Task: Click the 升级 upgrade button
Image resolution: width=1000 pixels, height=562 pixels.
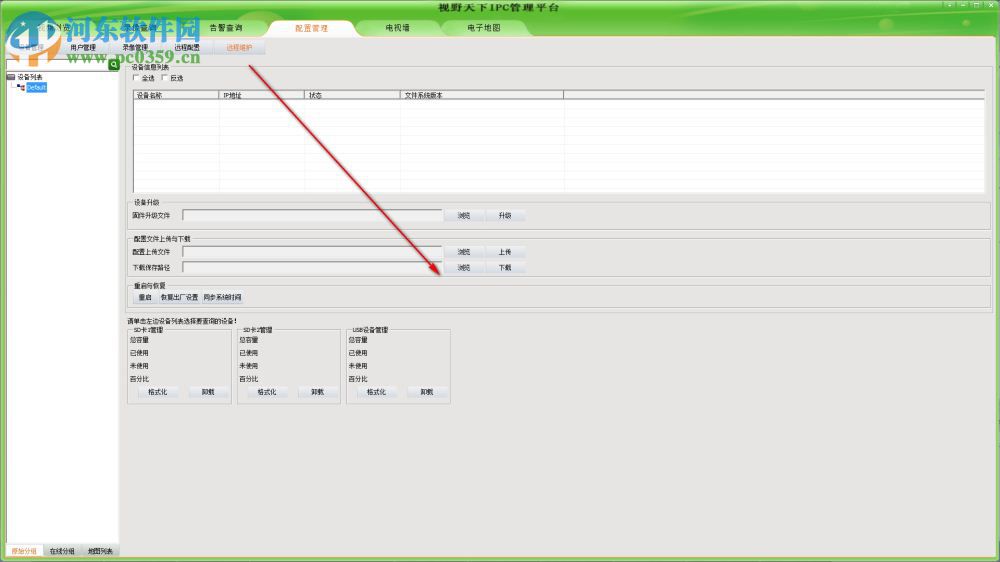Action: point(505,216)
